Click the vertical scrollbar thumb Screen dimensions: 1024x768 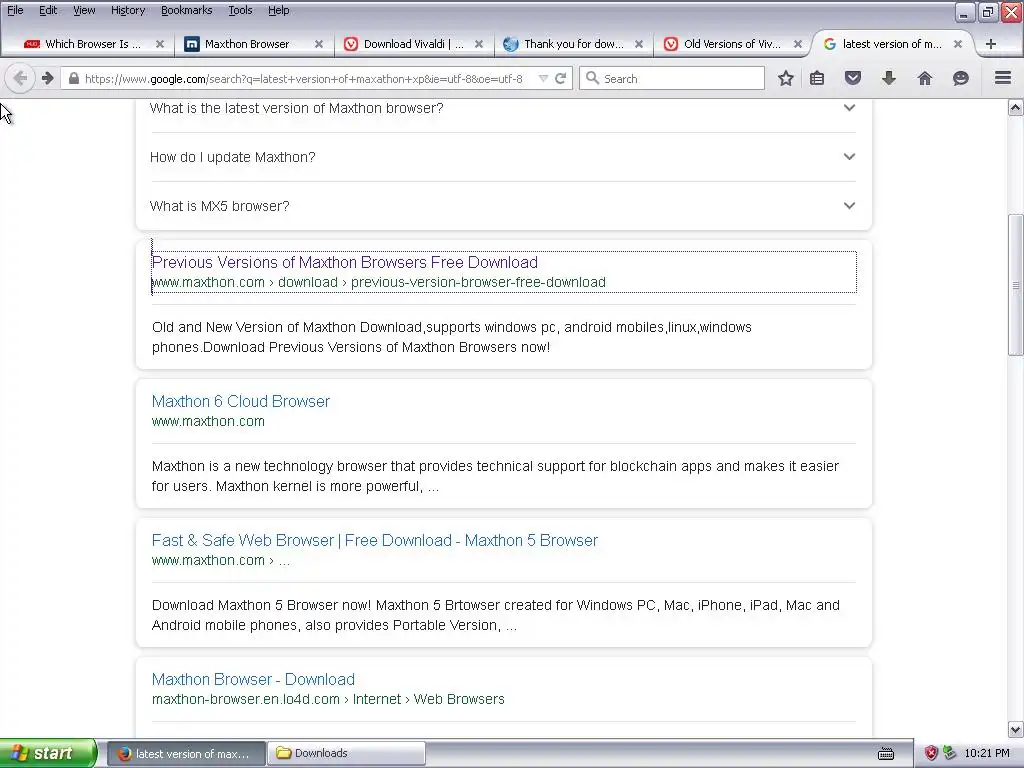point(1016,285)
